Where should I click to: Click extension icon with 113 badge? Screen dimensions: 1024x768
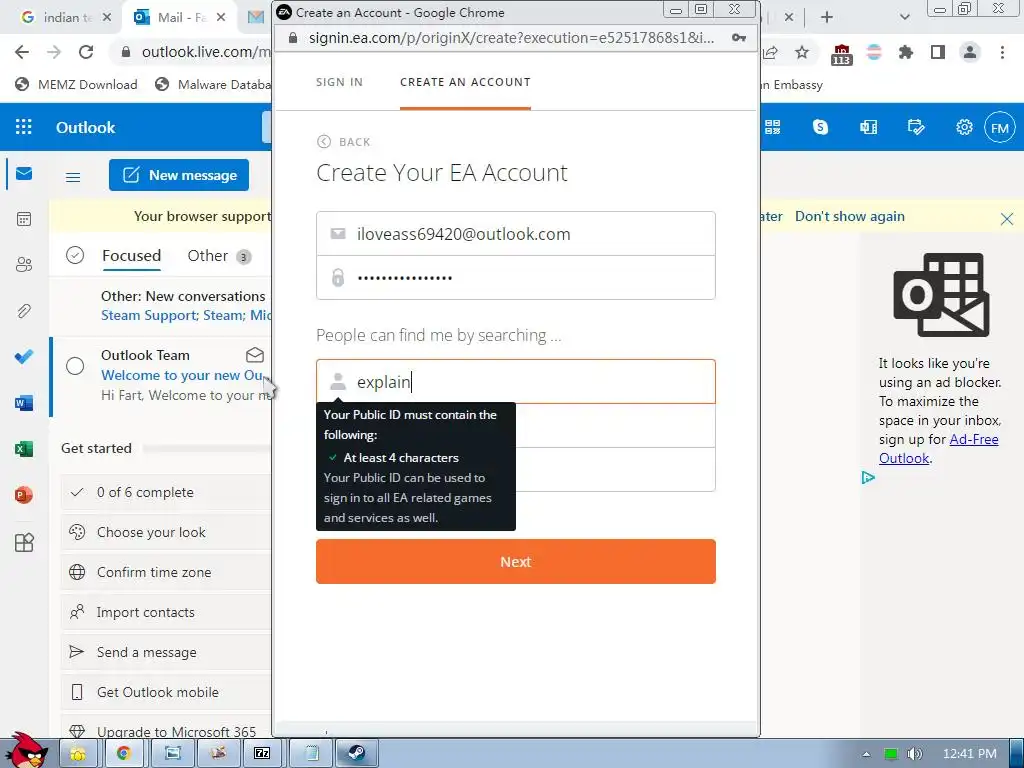click(x=842, y=54)
